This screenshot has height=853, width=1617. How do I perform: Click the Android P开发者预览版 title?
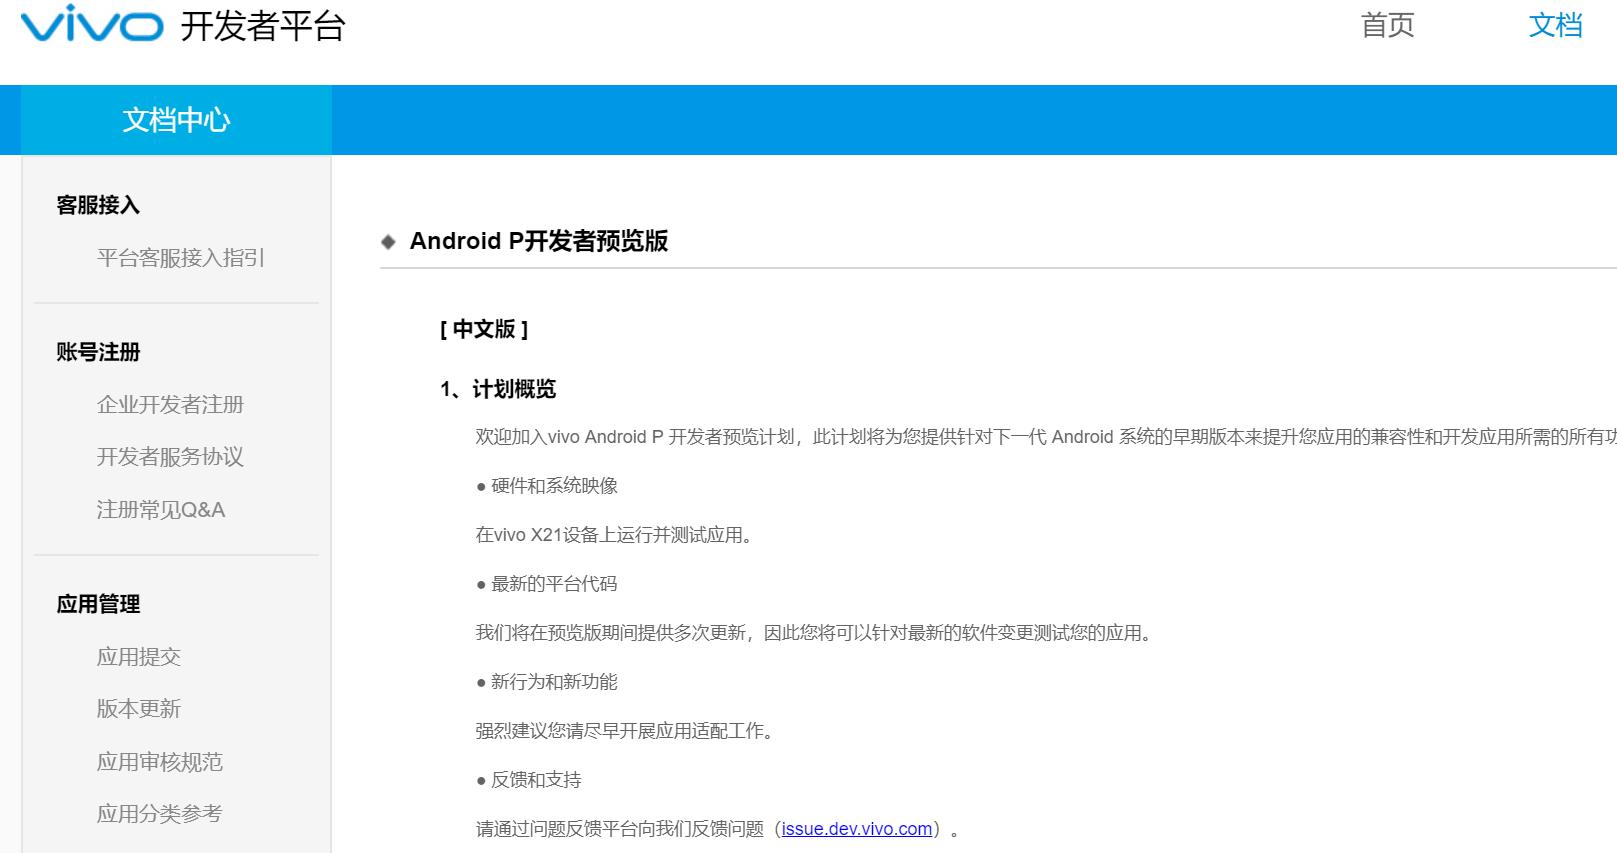[x=539, y=241]
